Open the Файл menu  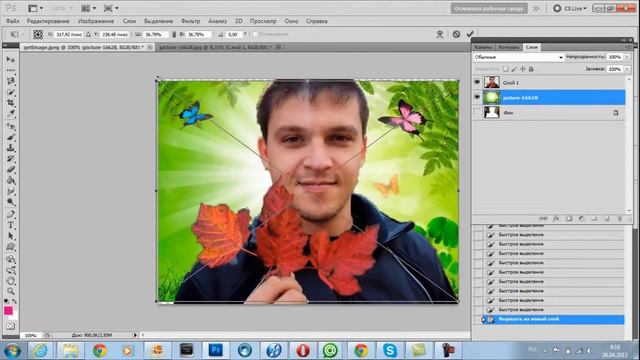[x=13, y=21]
